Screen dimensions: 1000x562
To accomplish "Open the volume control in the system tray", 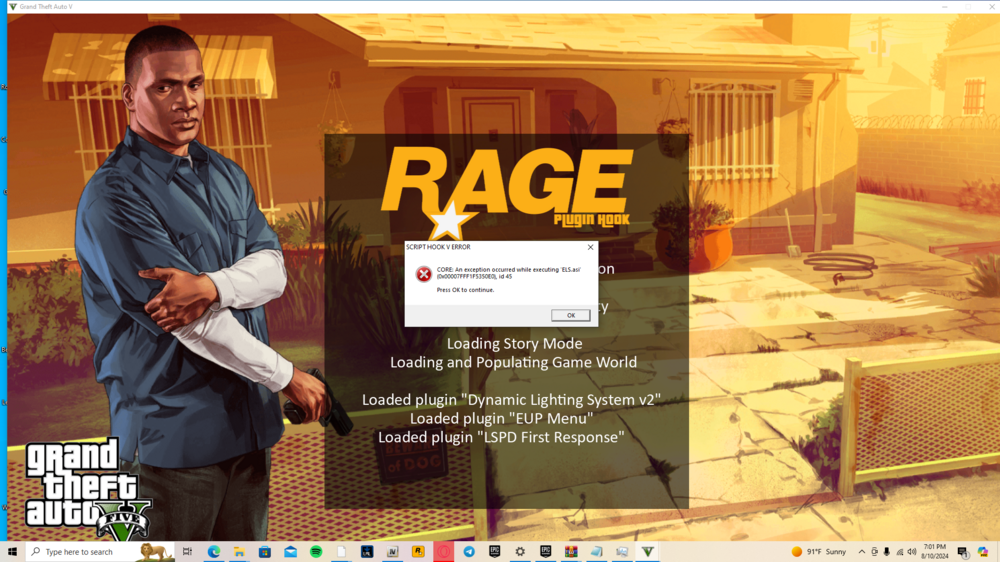I will 912,552.
